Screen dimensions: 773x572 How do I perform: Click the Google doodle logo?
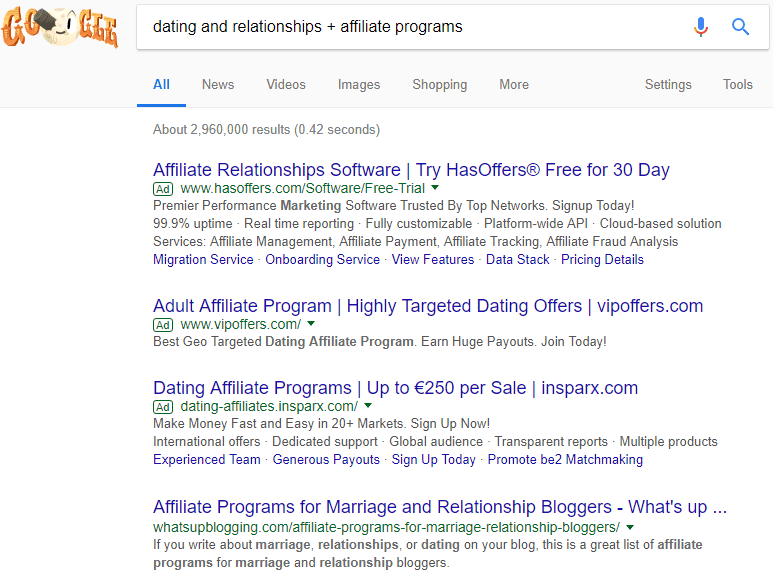(60, 27)
